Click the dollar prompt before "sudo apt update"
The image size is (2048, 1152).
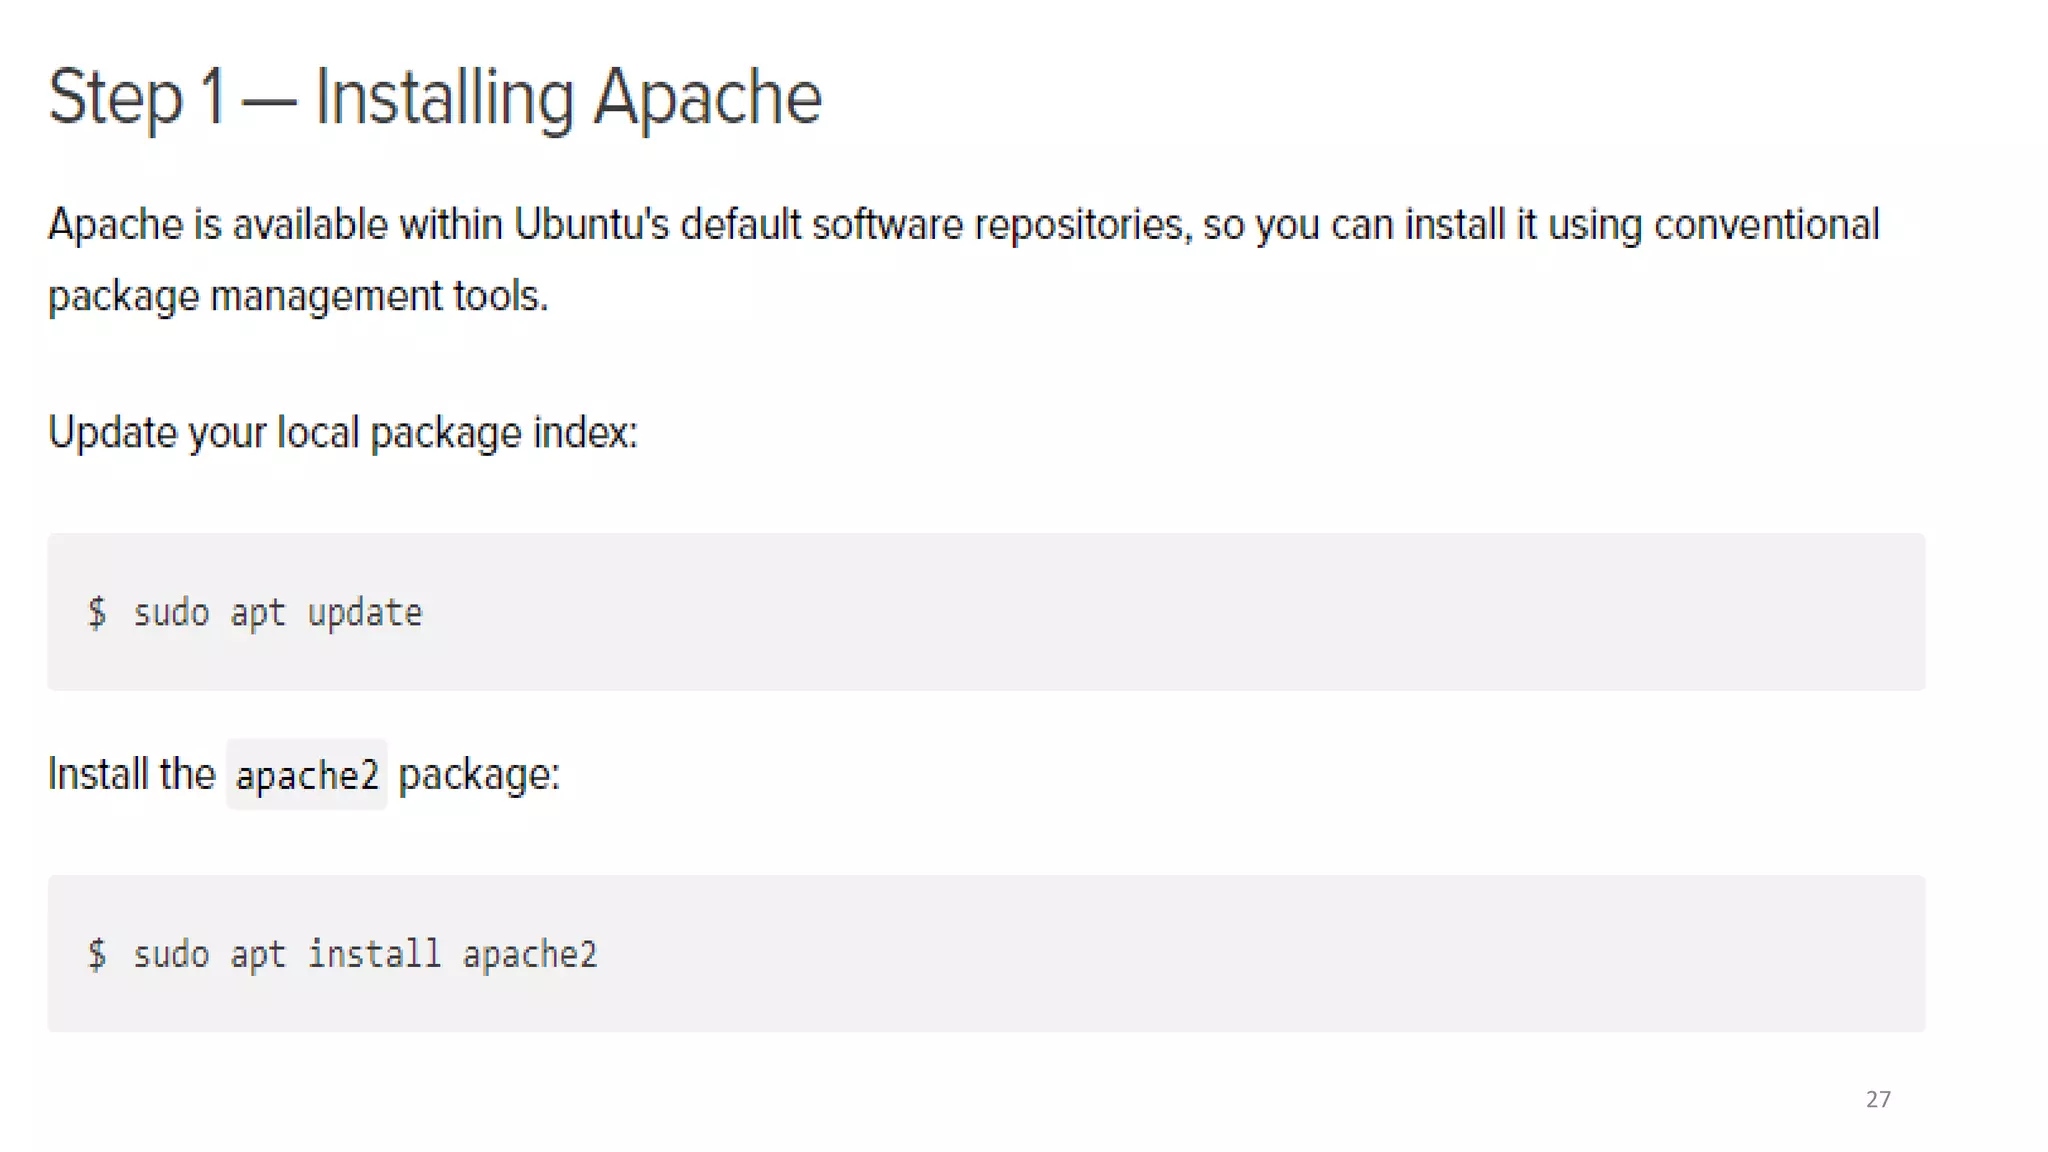tap(97, 613)
